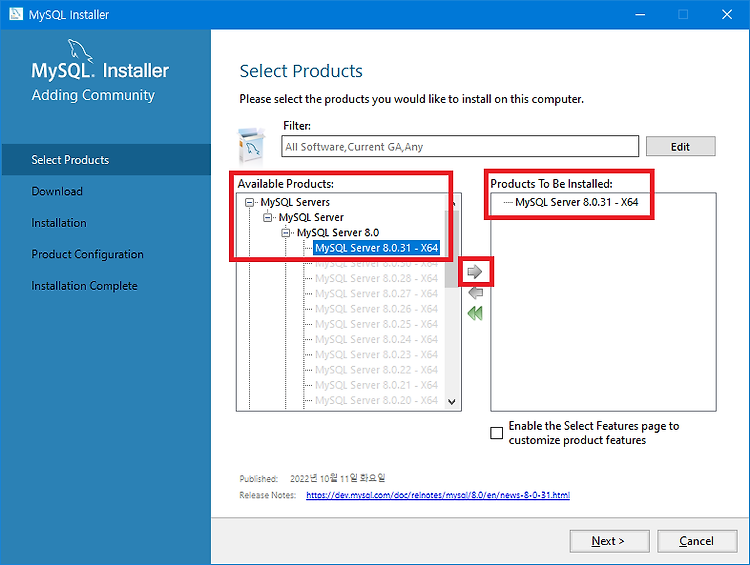750x565 pixels.
Task: Click the available products scrollbar down arrow
Action: click(452, 402)
